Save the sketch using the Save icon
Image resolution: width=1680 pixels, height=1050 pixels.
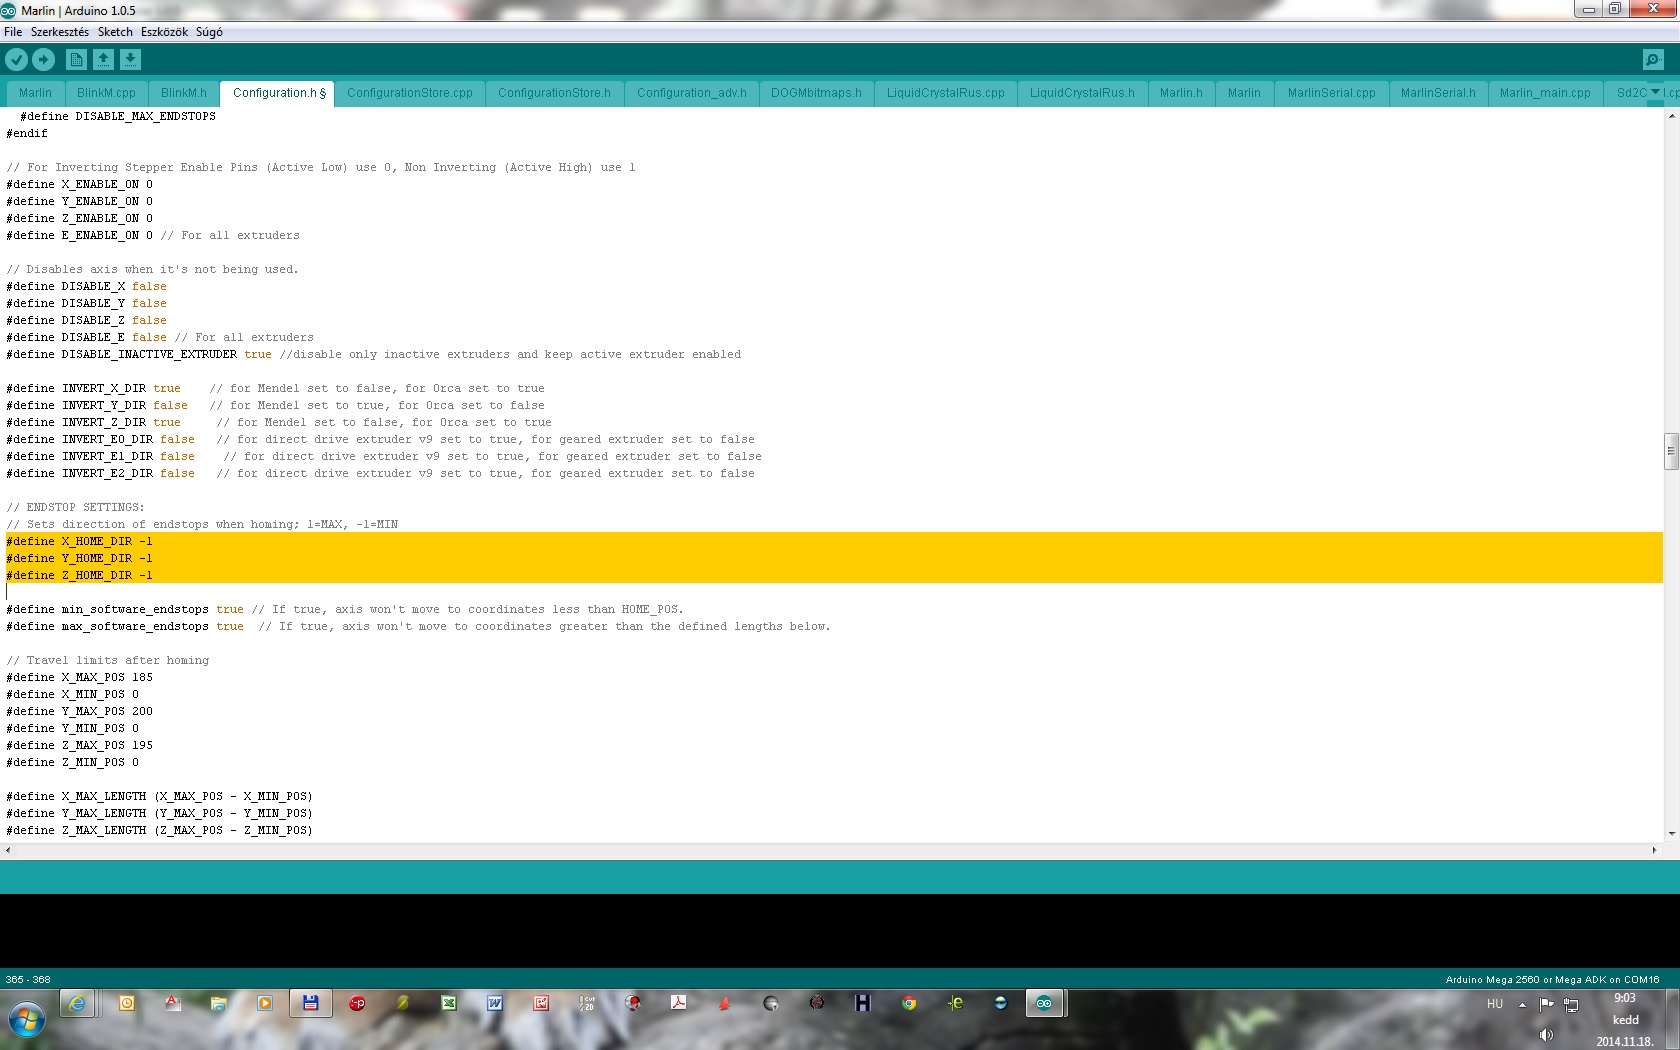pyautogui.click(x=130, y=60)
